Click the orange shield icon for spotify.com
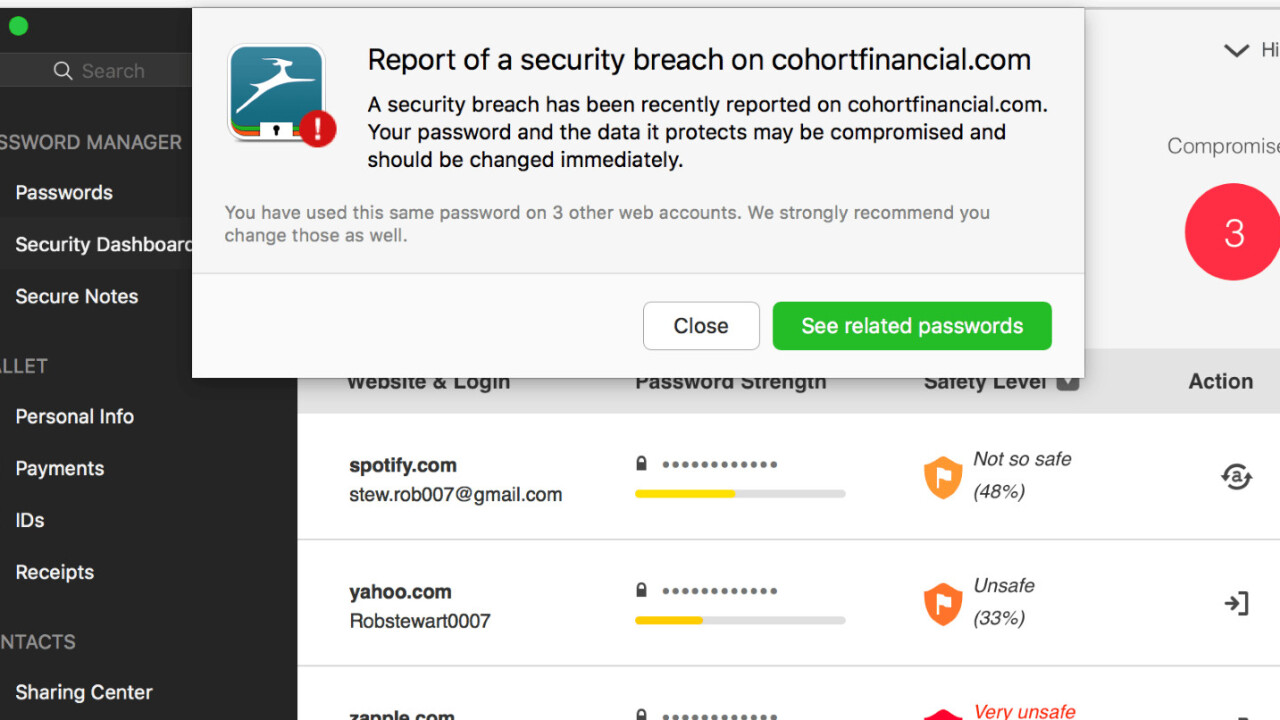 tap(943, 478)
